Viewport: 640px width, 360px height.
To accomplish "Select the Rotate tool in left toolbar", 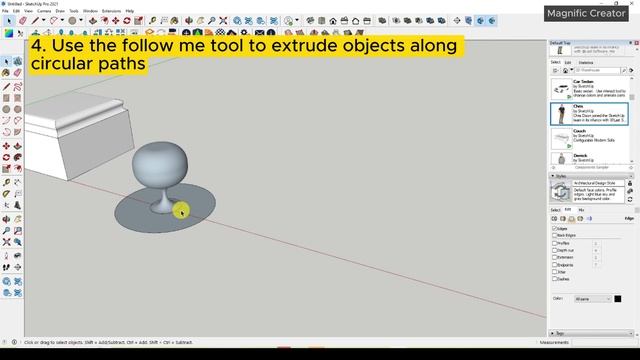I will pos(6,157).
